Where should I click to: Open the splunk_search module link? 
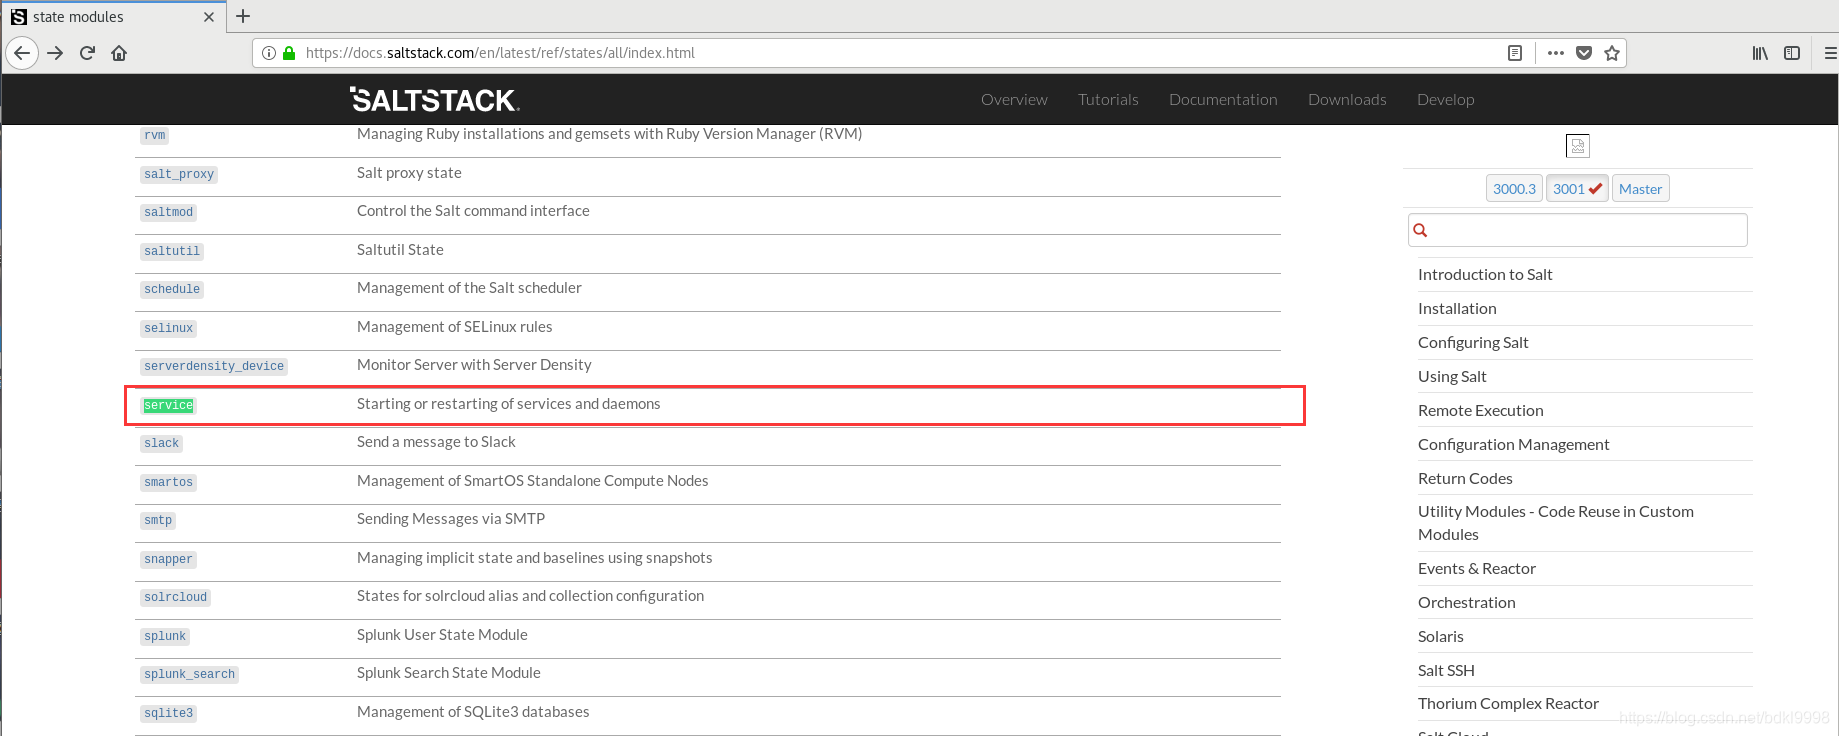(189, 674)
